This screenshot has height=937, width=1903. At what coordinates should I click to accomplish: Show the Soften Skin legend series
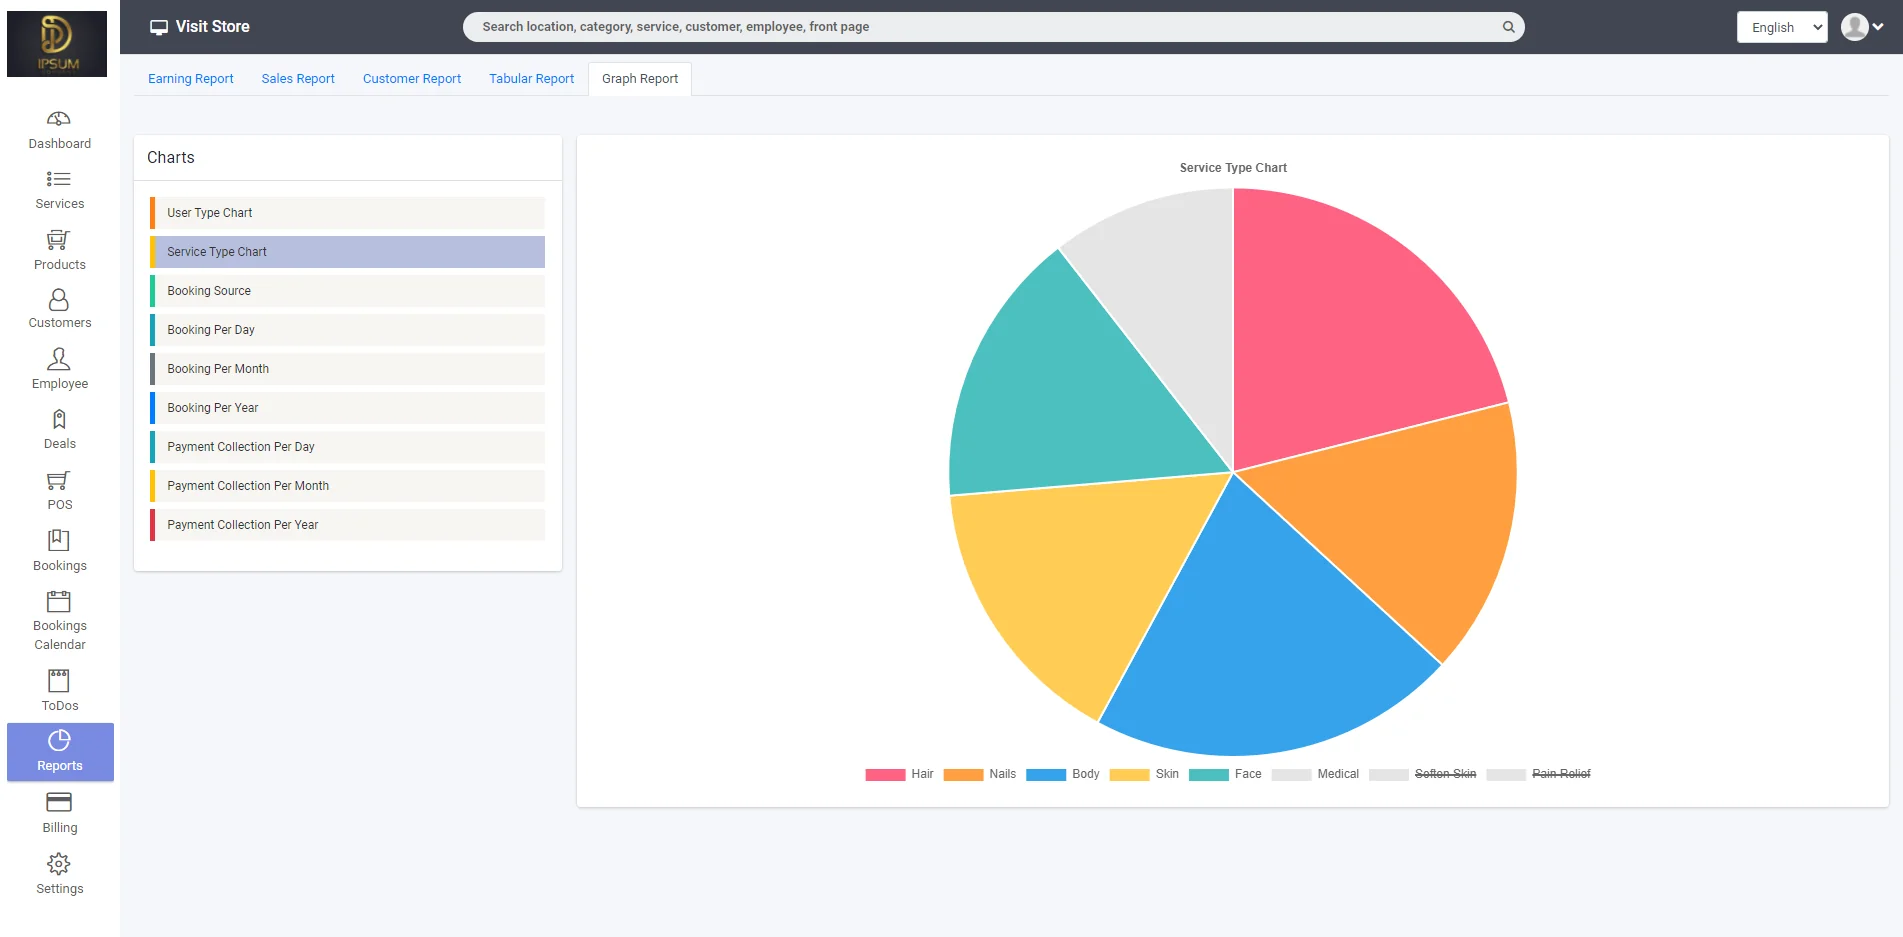pyautogui.click(x=1423, y=774)
